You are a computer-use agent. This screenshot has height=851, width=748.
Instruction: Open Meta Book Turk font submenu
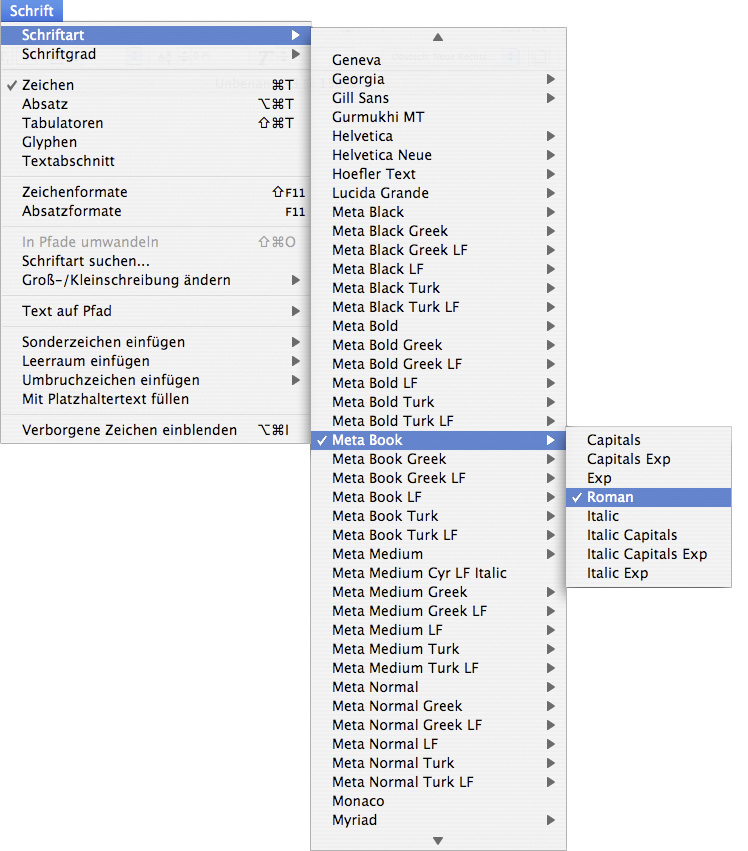click(439, 516)
